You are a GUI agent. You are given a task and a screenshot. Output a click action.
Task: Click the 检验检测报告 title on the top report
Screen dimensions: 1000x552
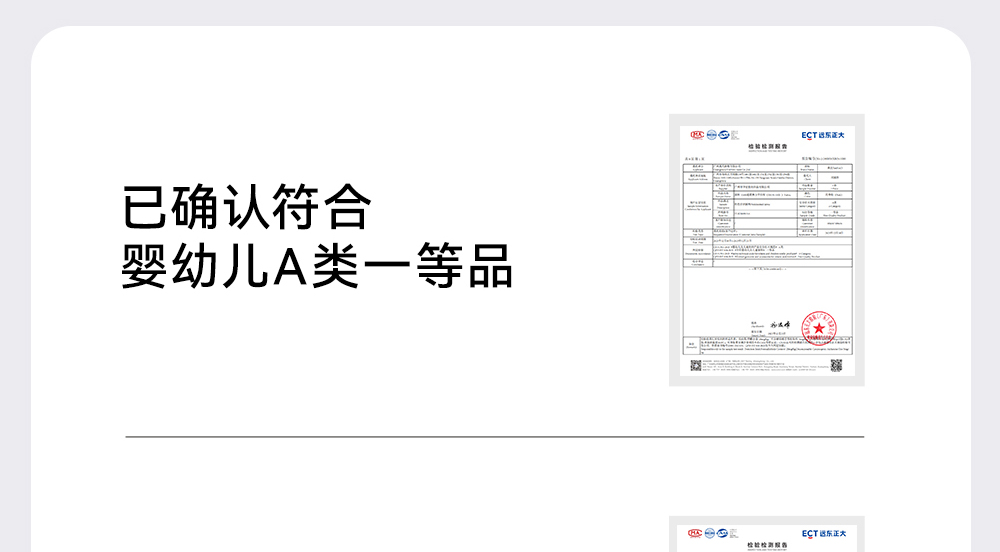pos(766,146)
